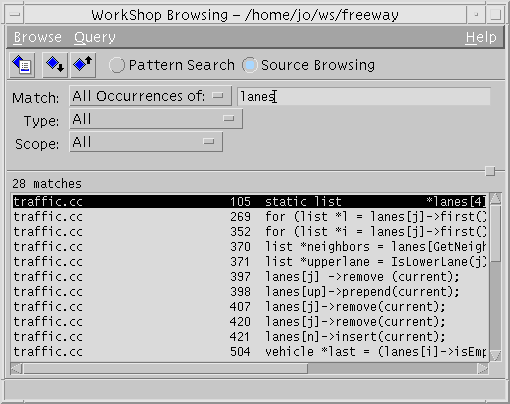The image size is (510, 404).
Task: Open the Type dropdown set to All
Action: click(156, 119)
